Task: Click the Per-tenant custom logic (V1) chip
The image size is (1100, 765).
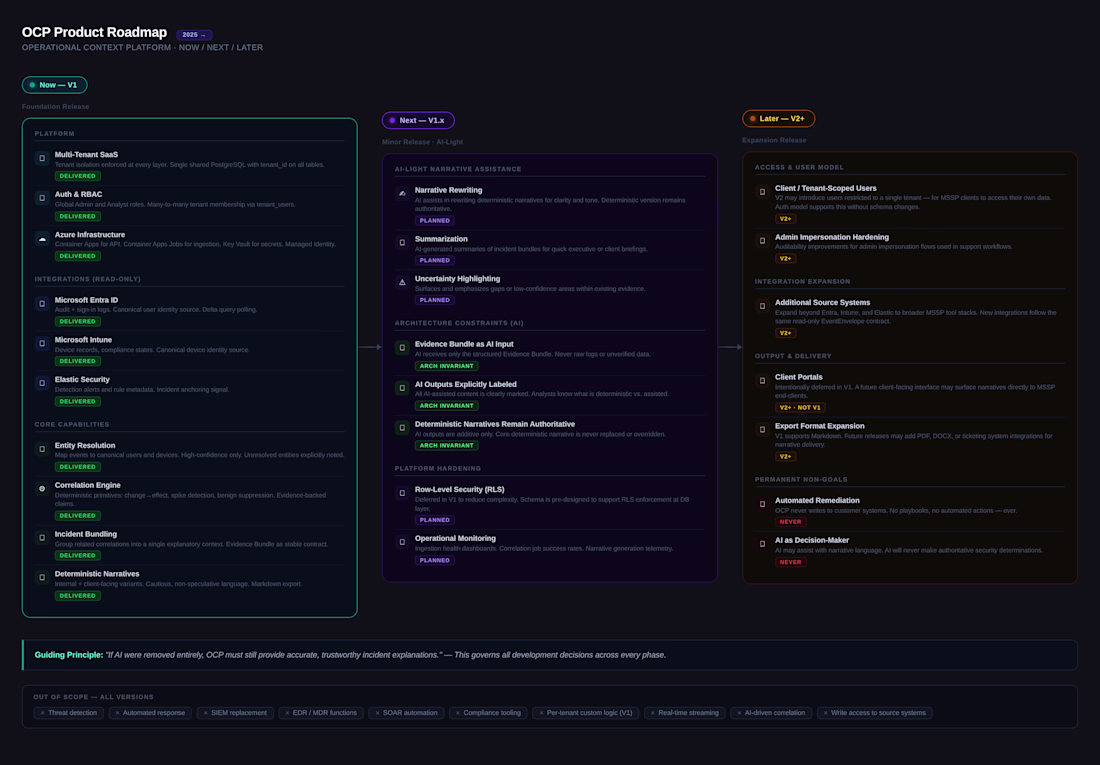Action: [586, 713]
